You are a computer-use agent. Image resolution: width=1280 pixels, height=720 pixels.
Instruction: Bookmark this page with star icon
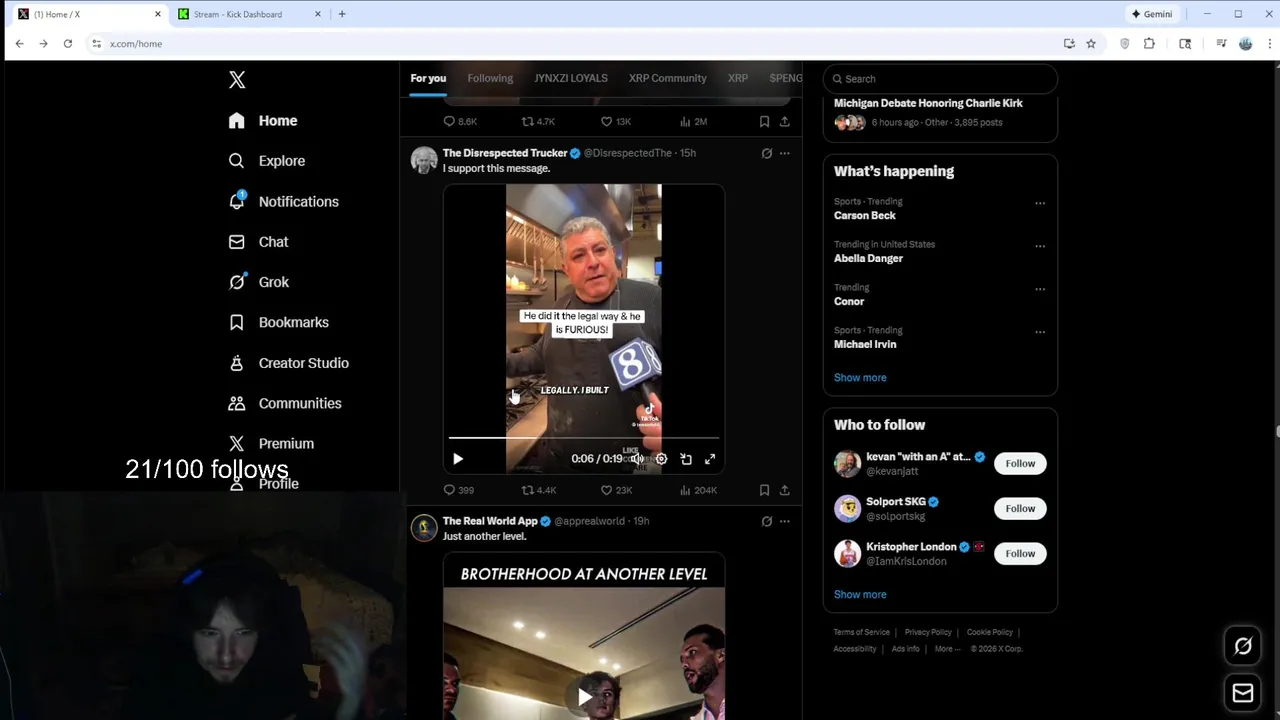[1091, 44]
